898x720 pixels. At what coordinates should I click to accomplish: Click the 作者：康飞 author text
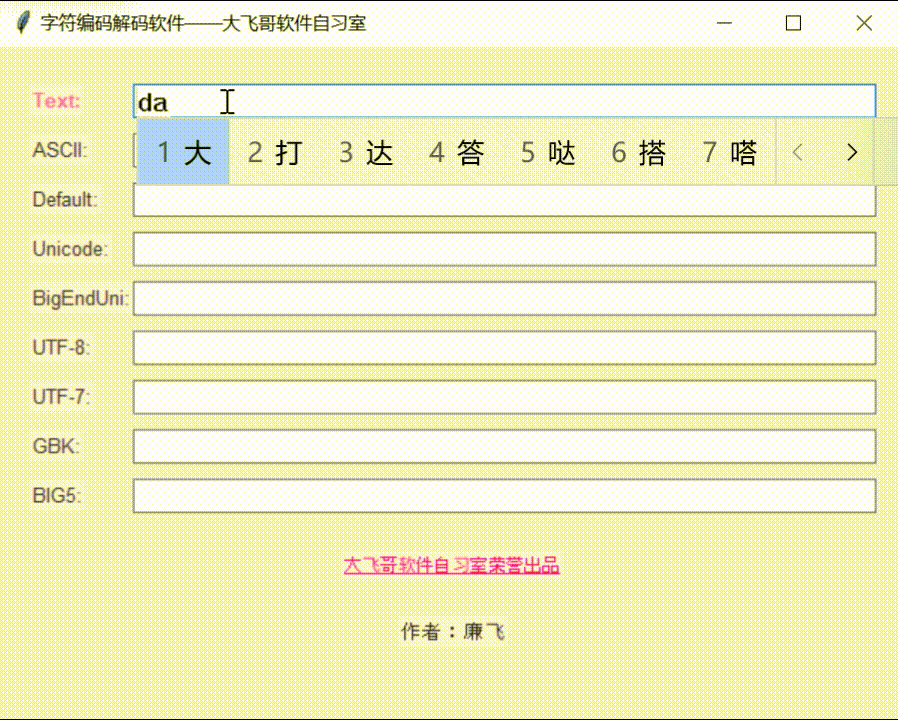tap(452, 631)
